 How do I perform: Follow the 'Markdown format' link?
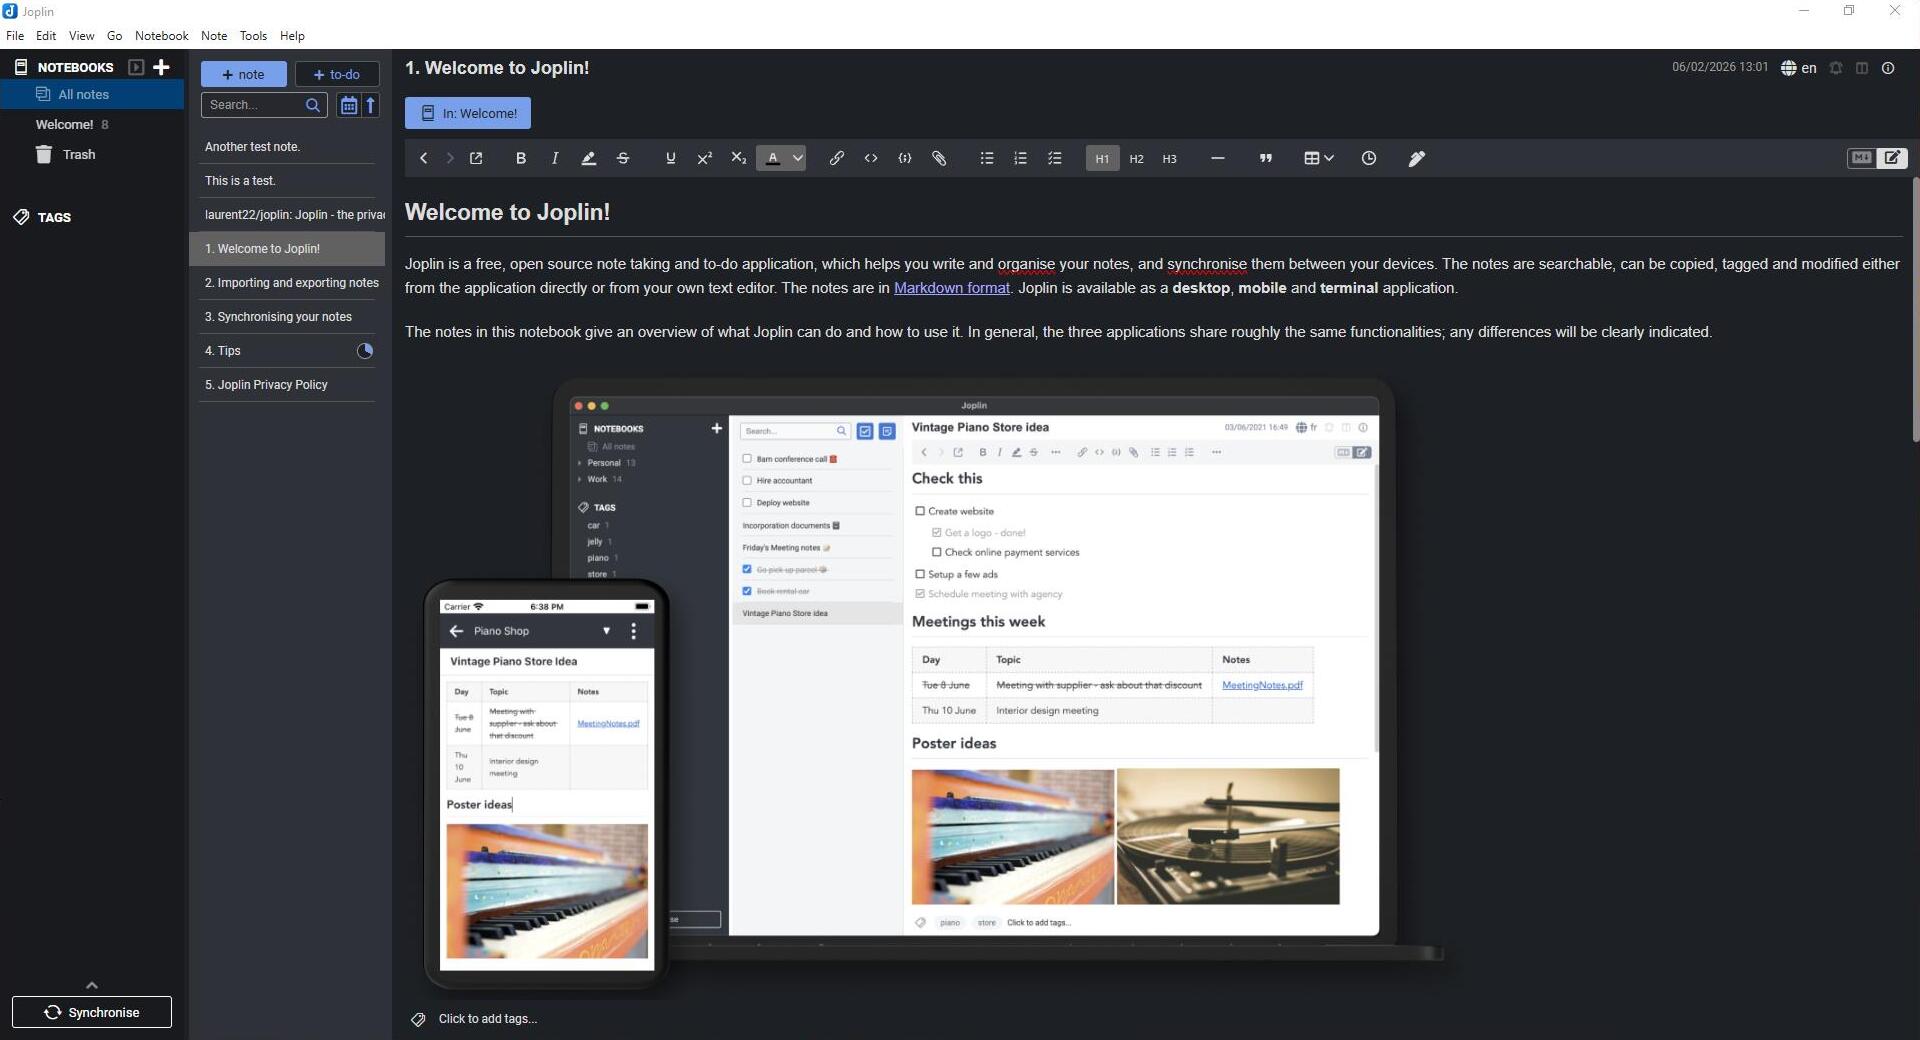click(x=951, y=288)
